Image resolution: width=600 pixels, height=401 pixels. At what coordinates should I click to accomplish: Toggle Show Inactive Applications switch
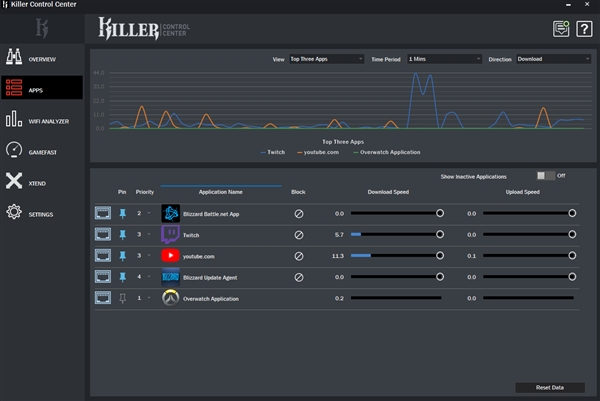click(x=544, y=176)
